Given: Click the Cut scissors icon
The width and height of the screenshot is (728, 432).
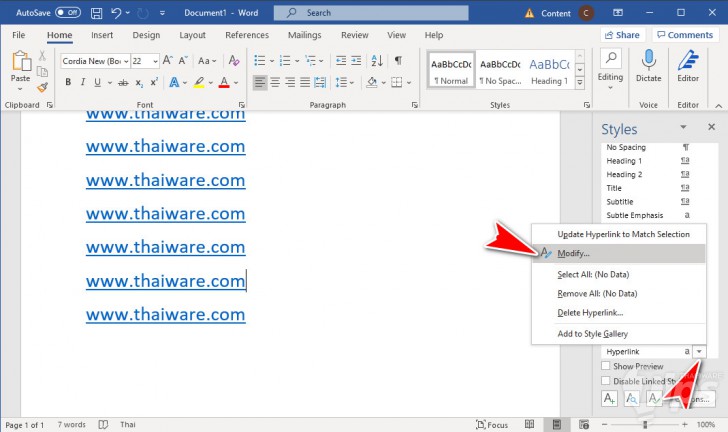Looking at the screenshot, I should click(x=42, y=56).
